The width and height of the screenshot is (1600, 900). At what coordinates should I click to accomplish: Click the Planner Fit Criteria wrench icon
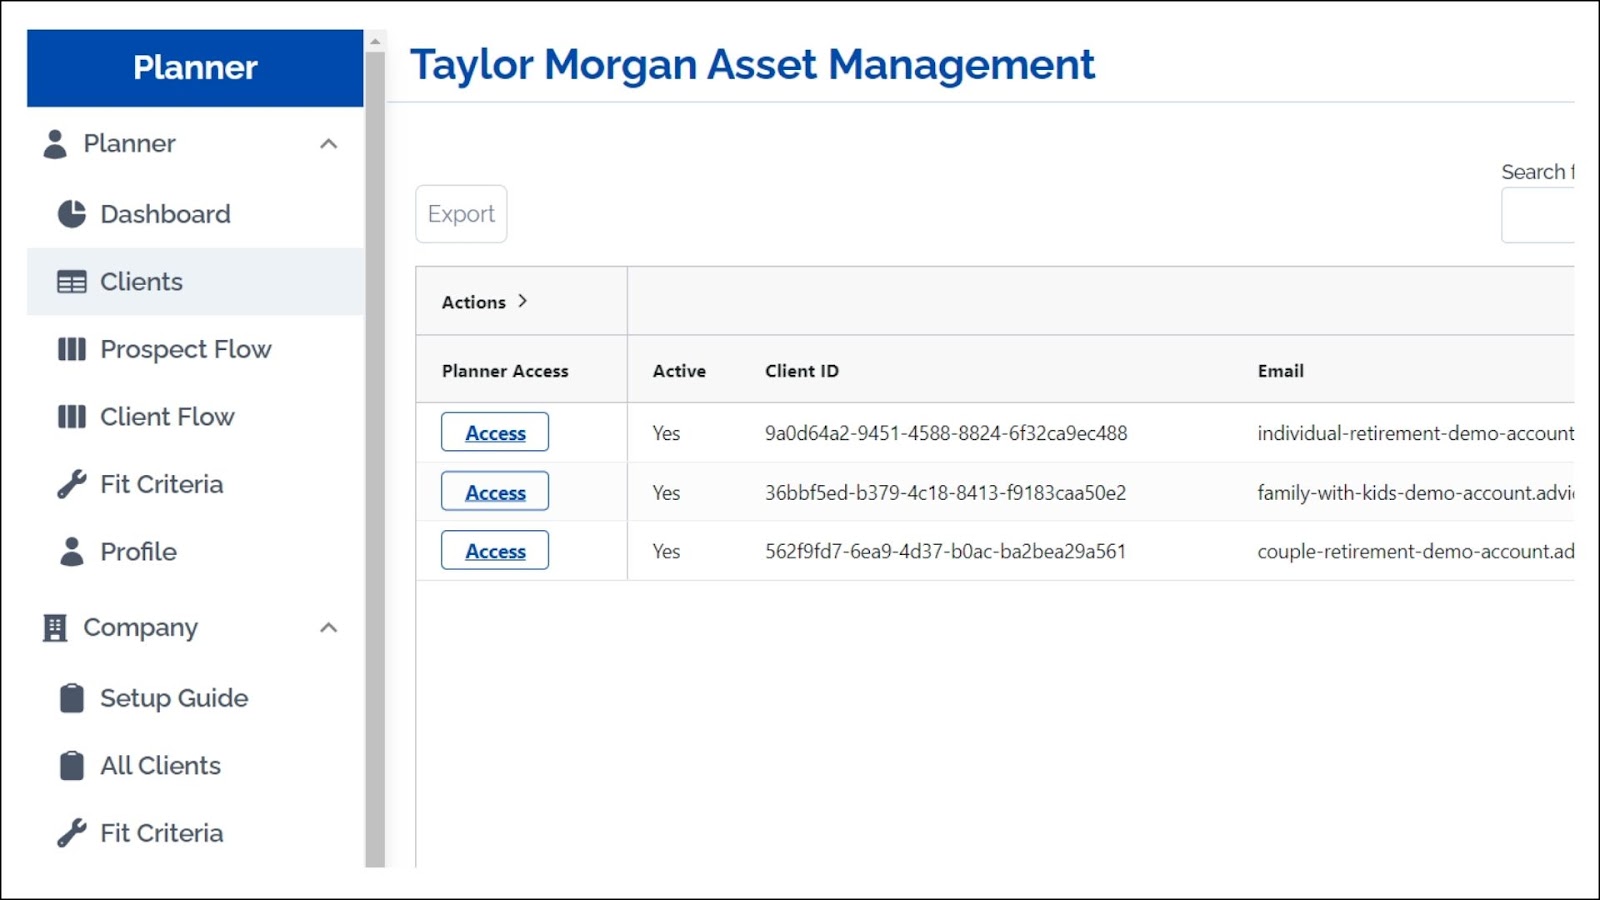[72, 484]
